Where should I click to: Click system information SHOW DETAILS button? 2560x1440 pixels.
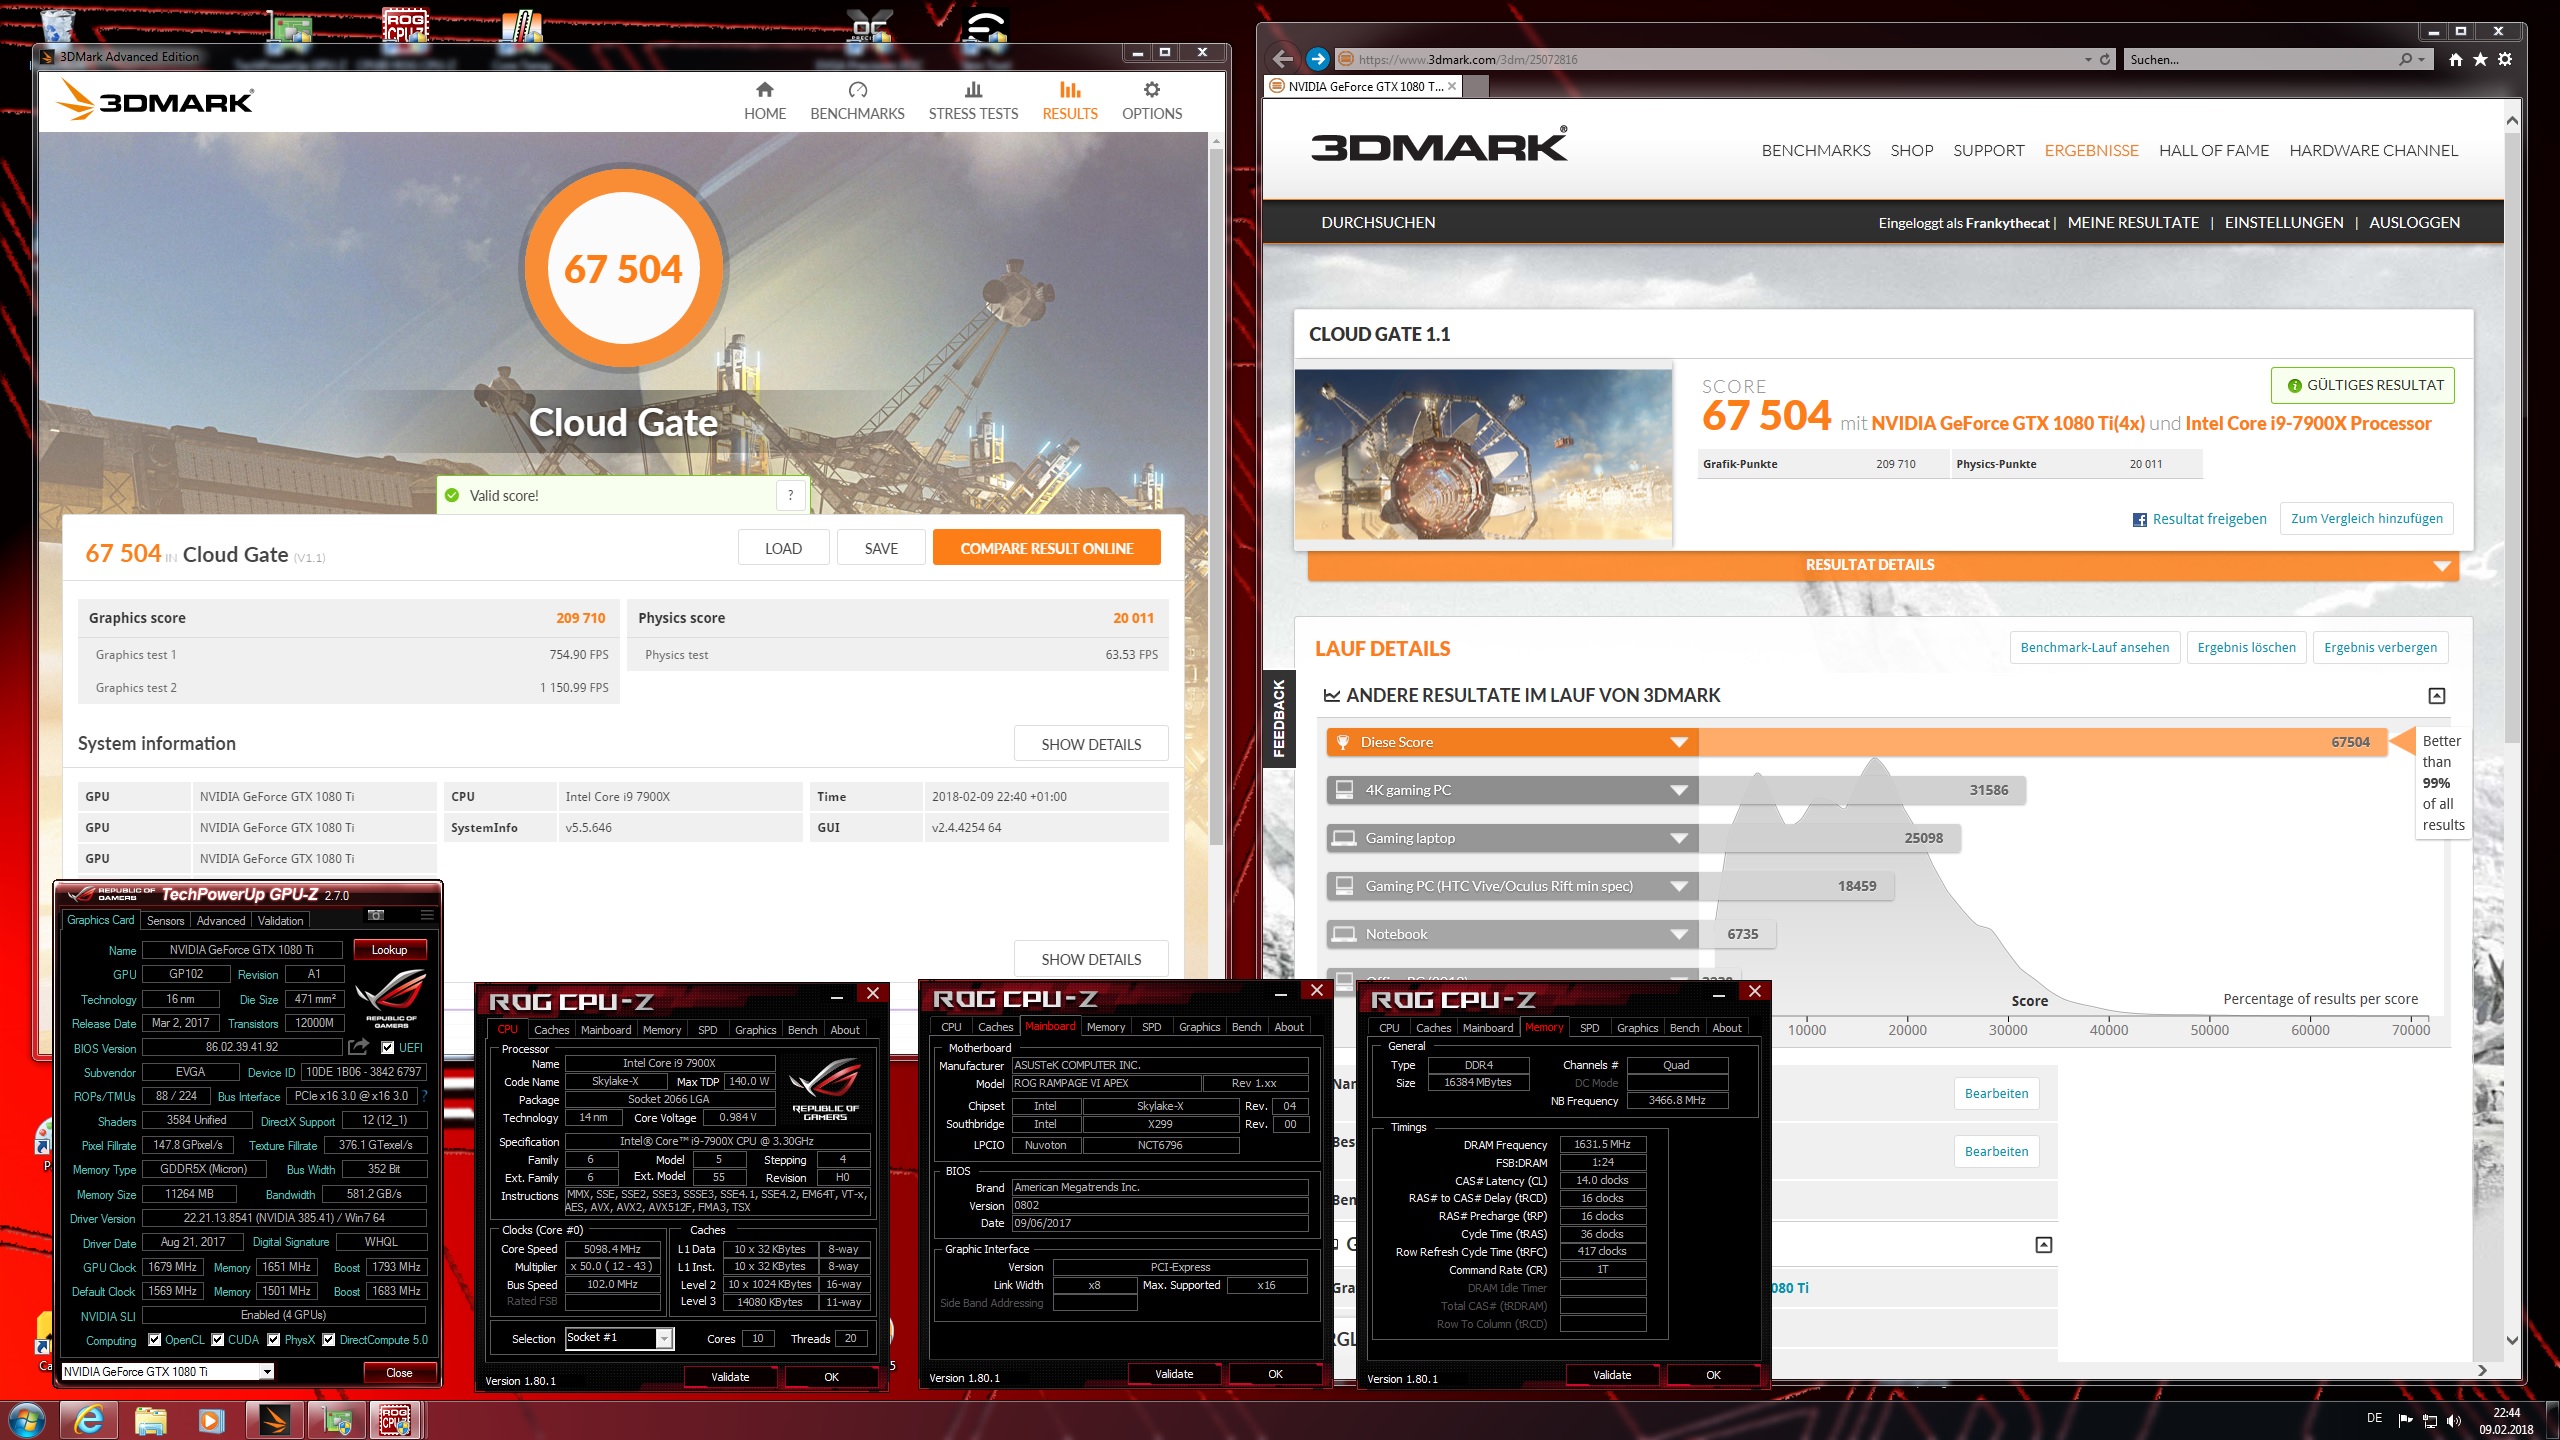(1091, 744)
